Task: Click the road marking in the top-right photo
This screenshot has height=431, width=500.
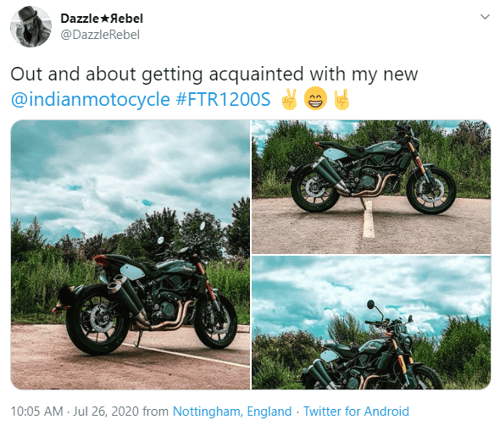Action: pyautogui.click(x=368, y=219)
